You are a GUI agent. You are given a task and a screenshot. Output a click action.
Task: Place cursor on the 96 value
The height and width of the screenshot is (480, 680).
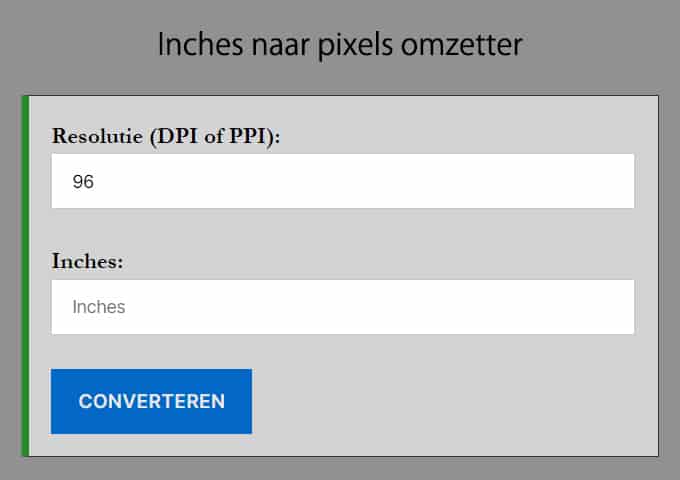pyautogui.click(x=83, y=182)
